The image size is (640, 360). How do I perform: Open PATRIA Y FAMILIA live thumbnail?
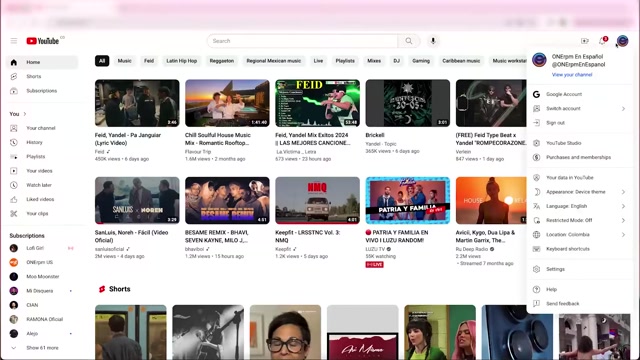coord(408,200)
